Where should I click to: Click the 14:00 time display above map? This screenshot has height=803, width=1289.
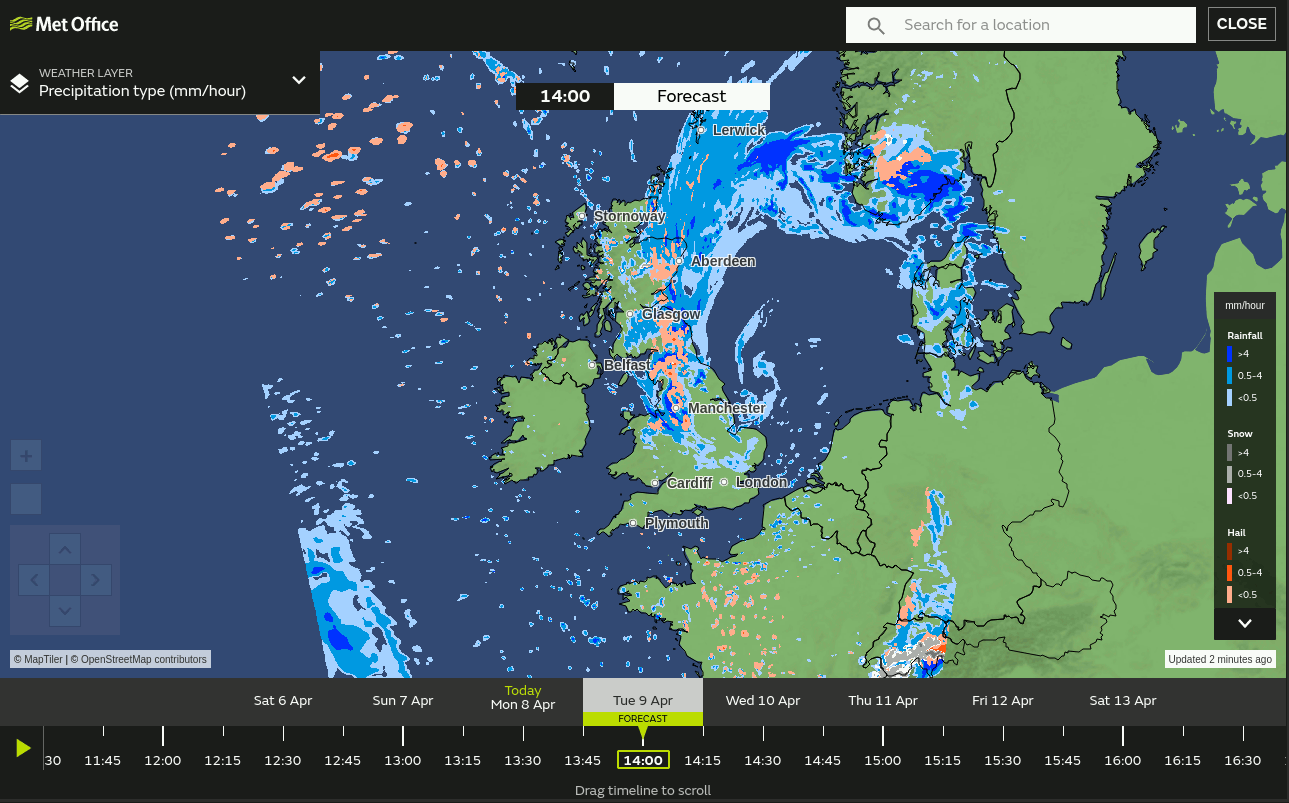[565, 96]
